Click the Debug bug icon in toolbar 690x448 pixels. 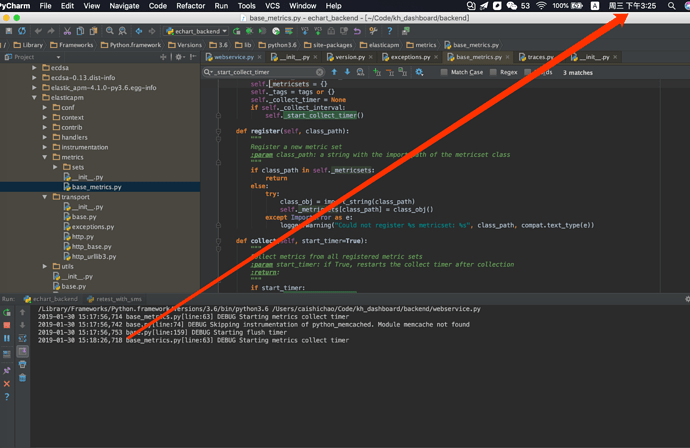250,31
